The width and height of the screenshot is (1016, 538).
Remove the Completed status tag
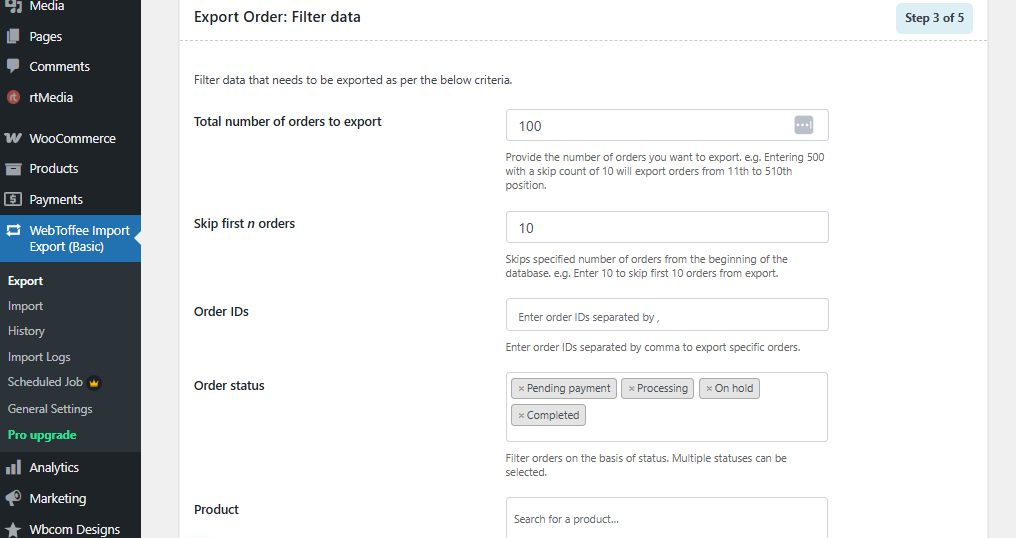tap(521, 415)
